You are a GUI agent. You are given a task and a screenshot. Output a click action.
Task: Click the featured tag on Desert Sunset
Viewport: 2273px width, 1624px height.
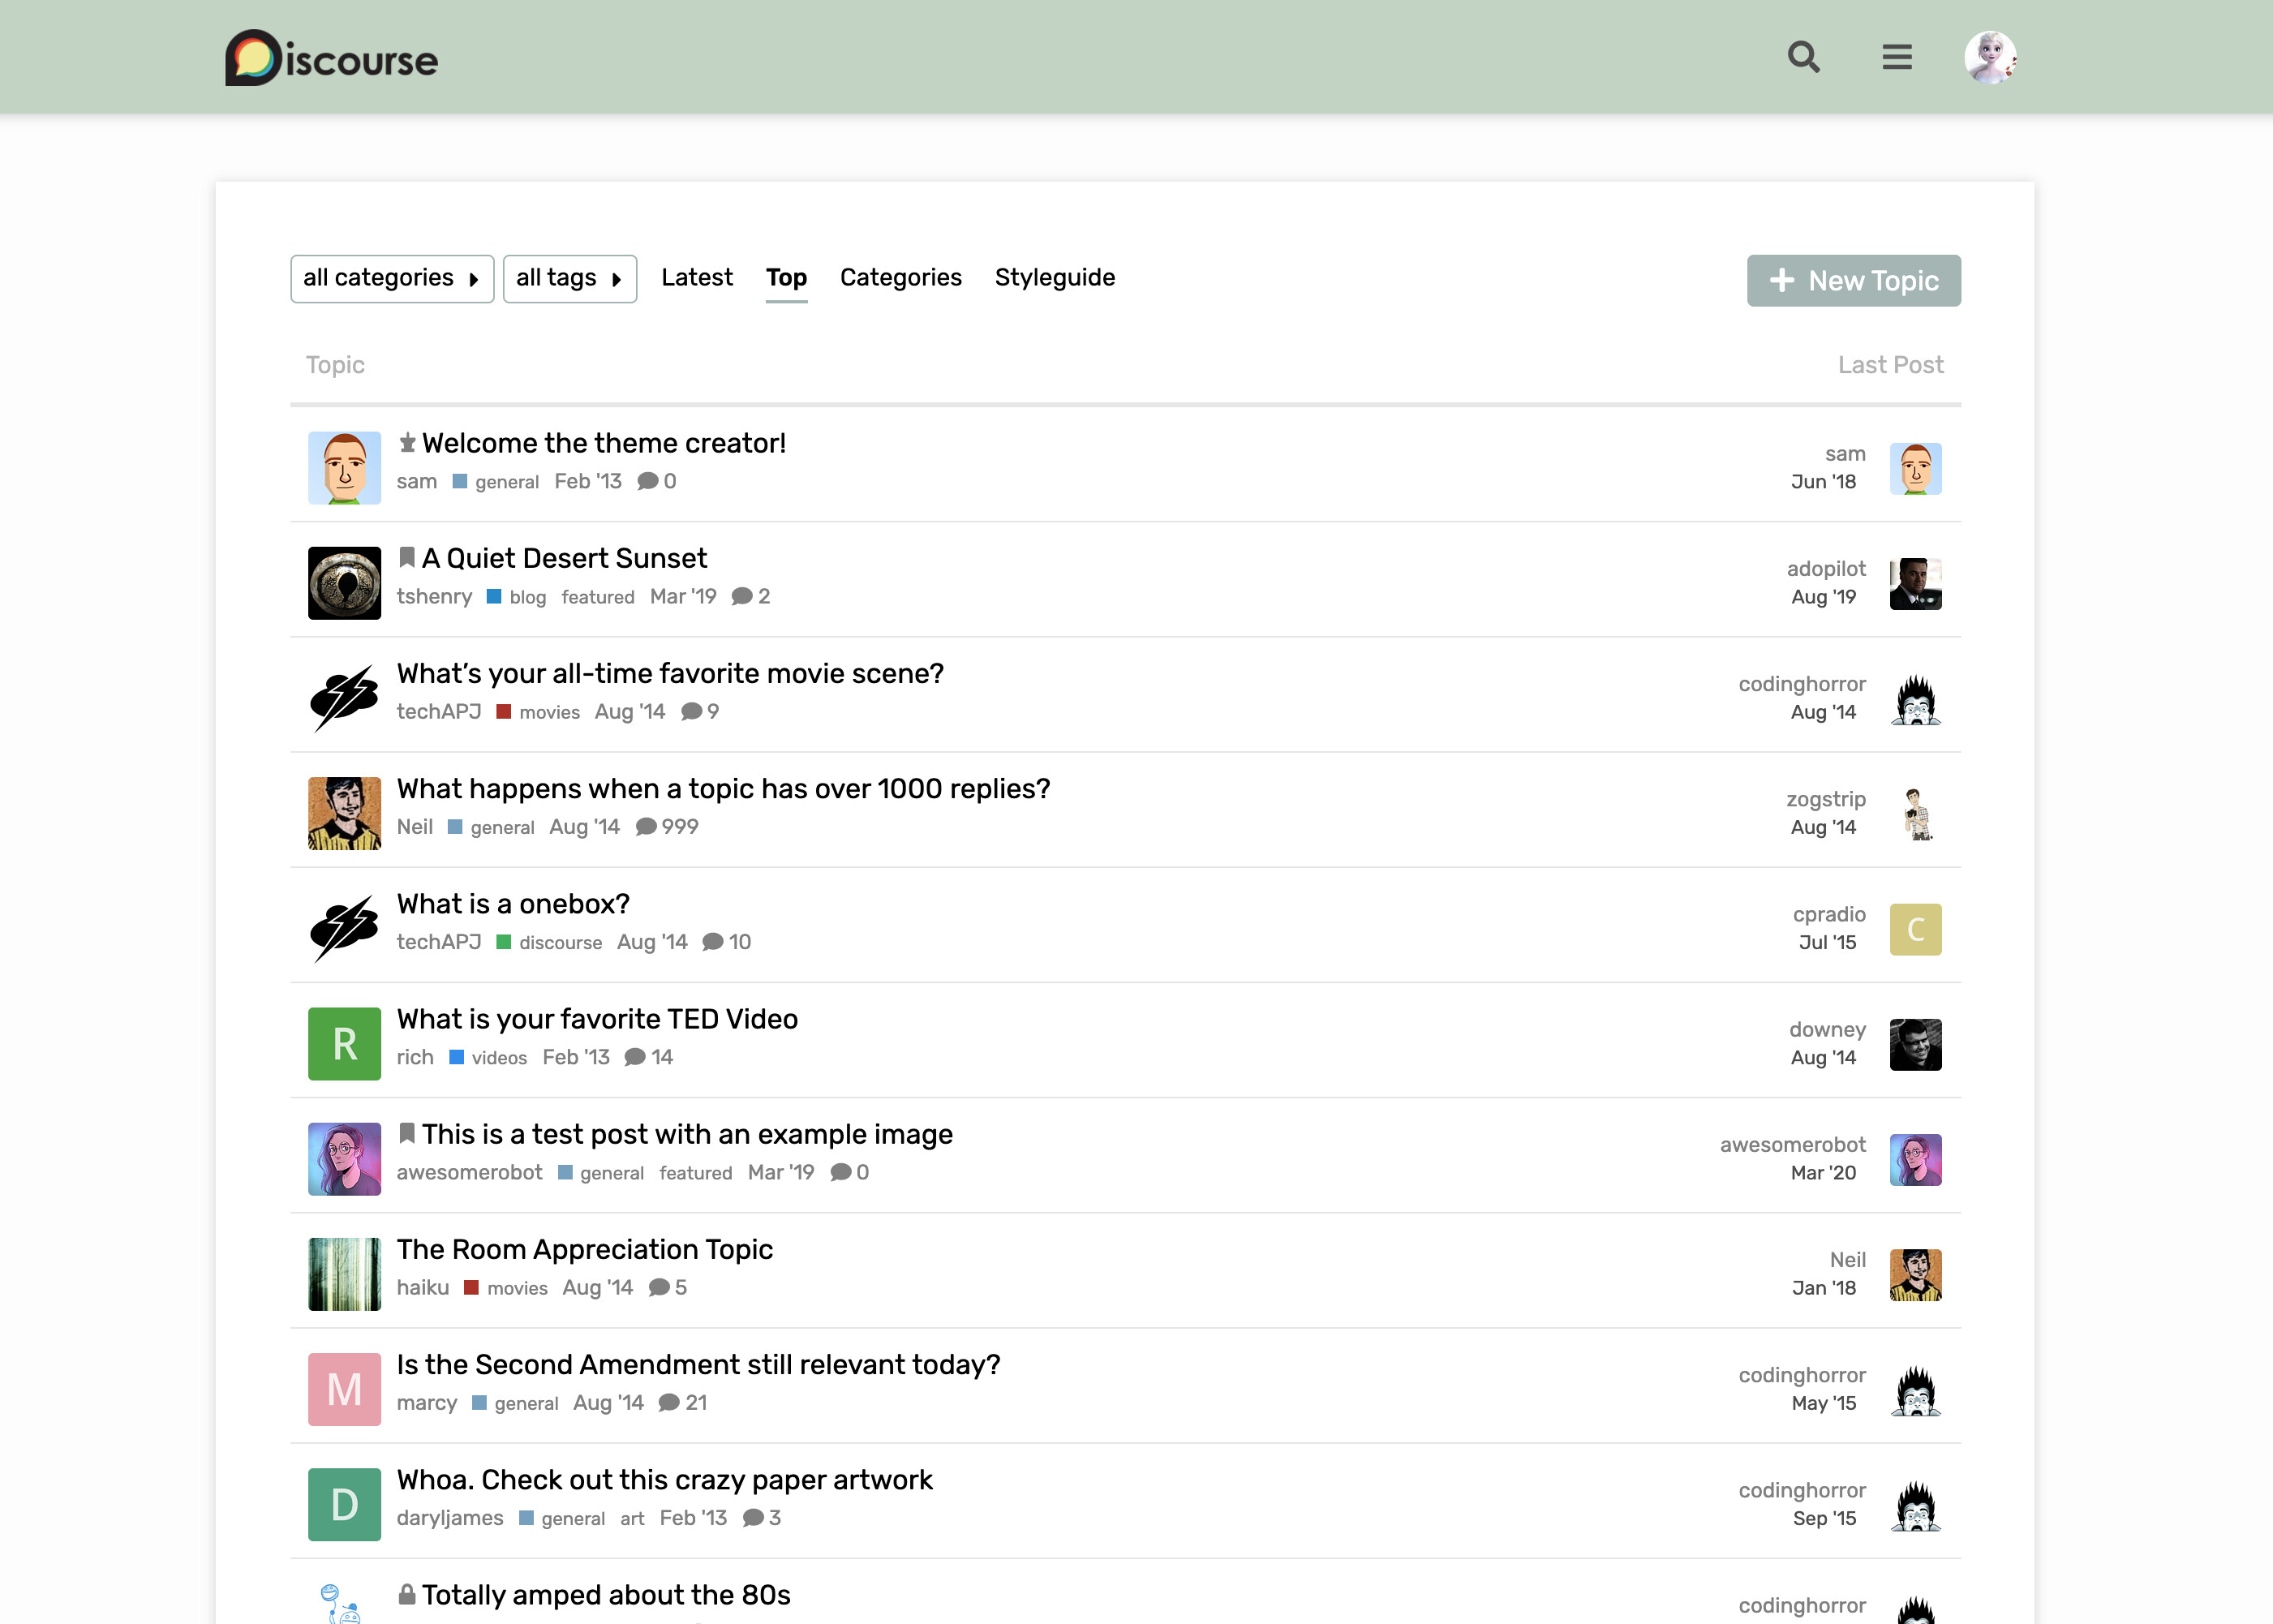pos(597,597)
